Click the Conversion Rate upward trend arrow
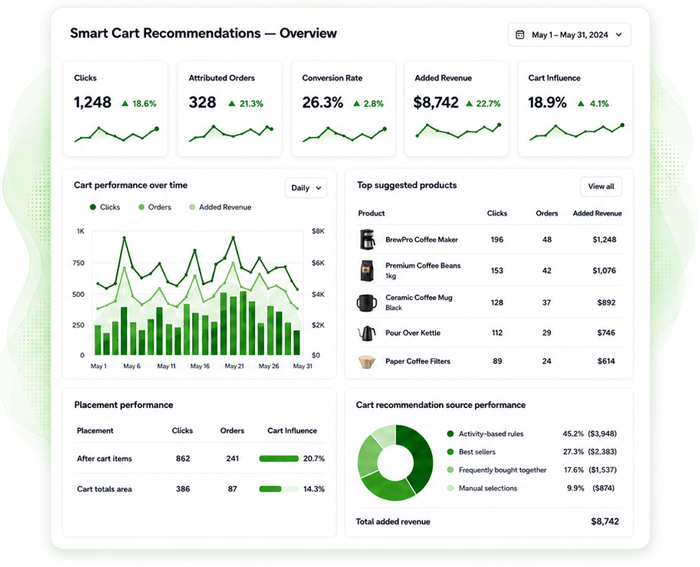The height and width of the screenshot is (567, 700). (x=356, y=104)
